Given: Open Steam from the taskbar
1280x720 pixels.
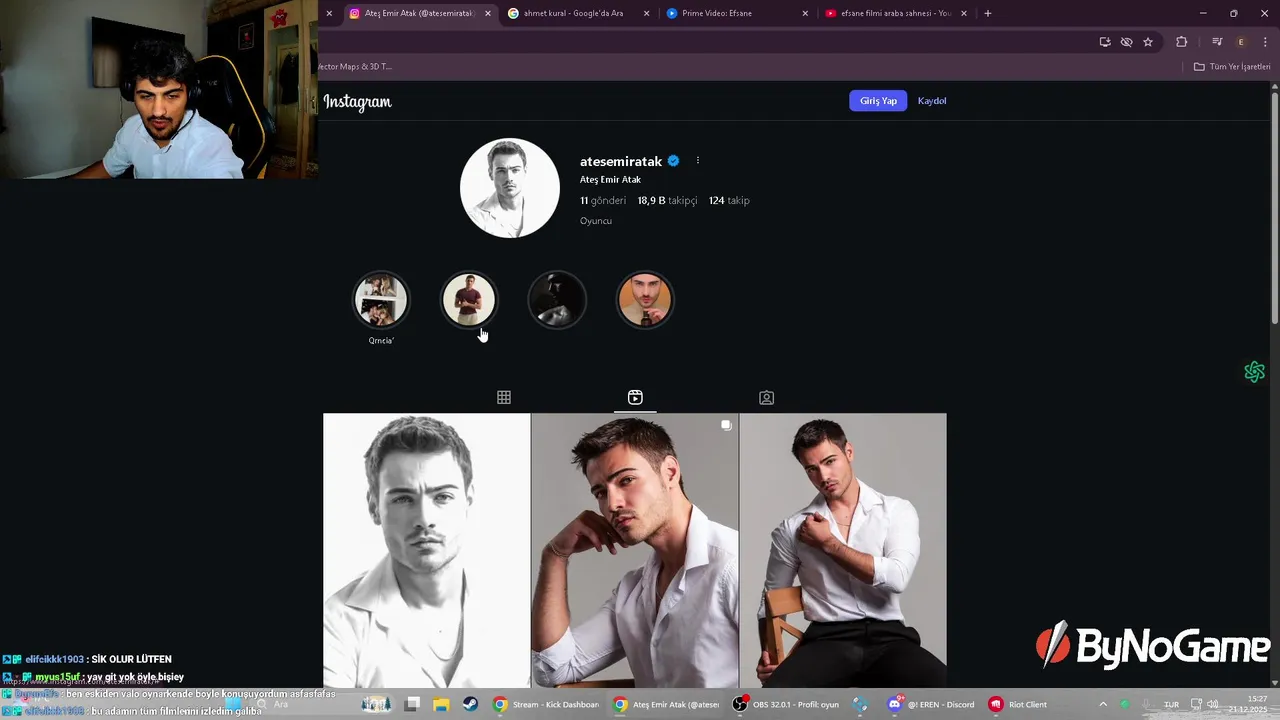Looking at the screenshot, I should (470, 705).
